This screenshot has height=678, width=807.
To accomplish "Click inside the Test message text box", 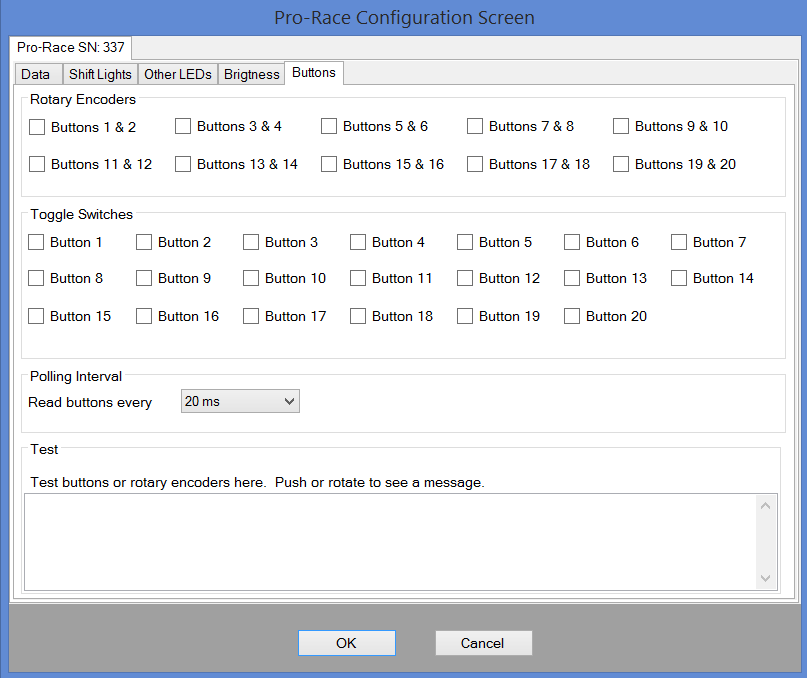I will [x=390, y=541].
